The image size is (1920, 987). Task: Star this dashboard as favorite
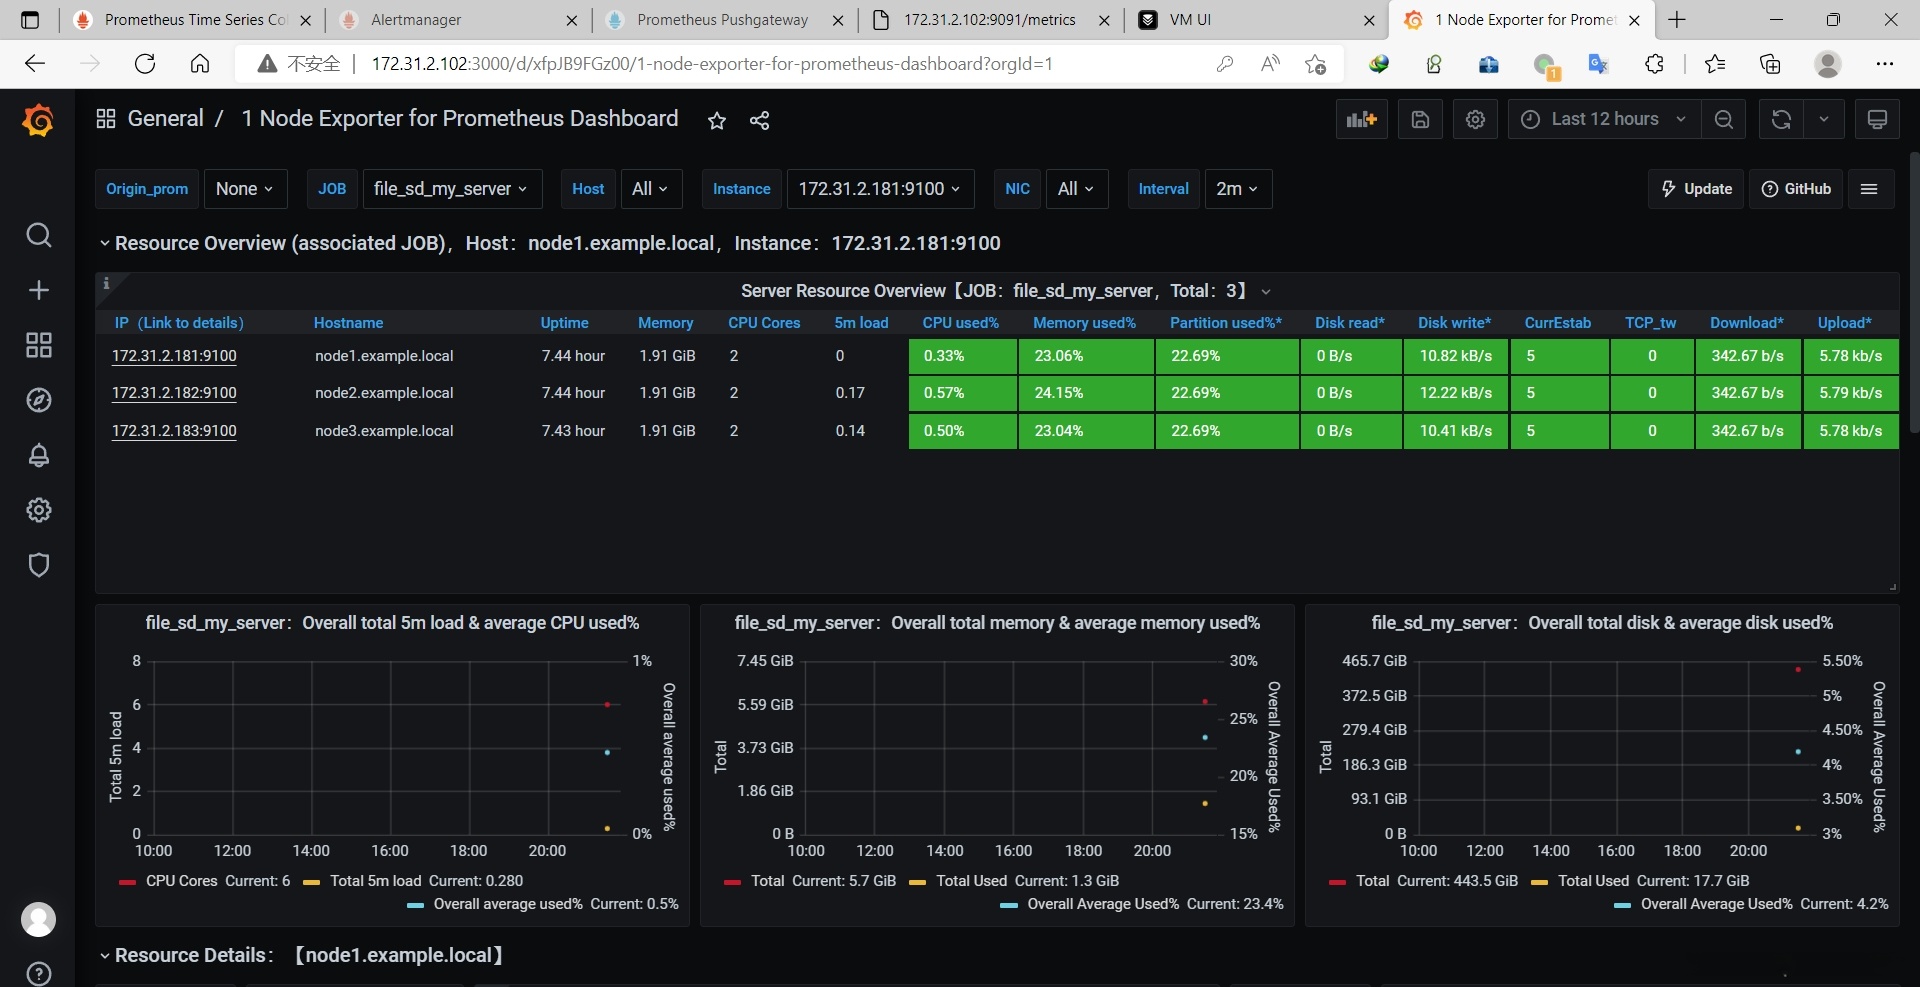(x=717, y=121)
